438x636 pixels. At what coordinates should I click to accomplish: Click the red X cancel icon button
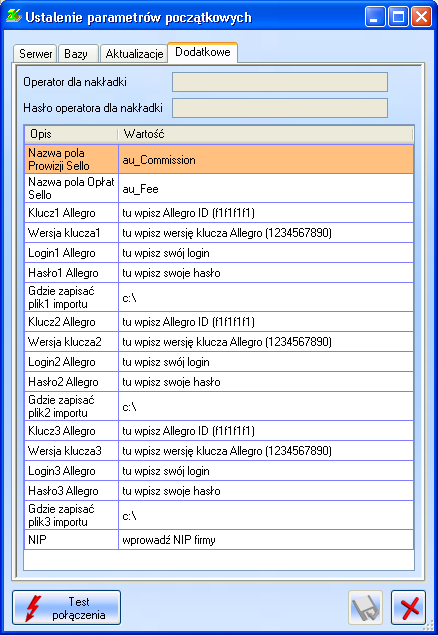(x=409, y=607)
